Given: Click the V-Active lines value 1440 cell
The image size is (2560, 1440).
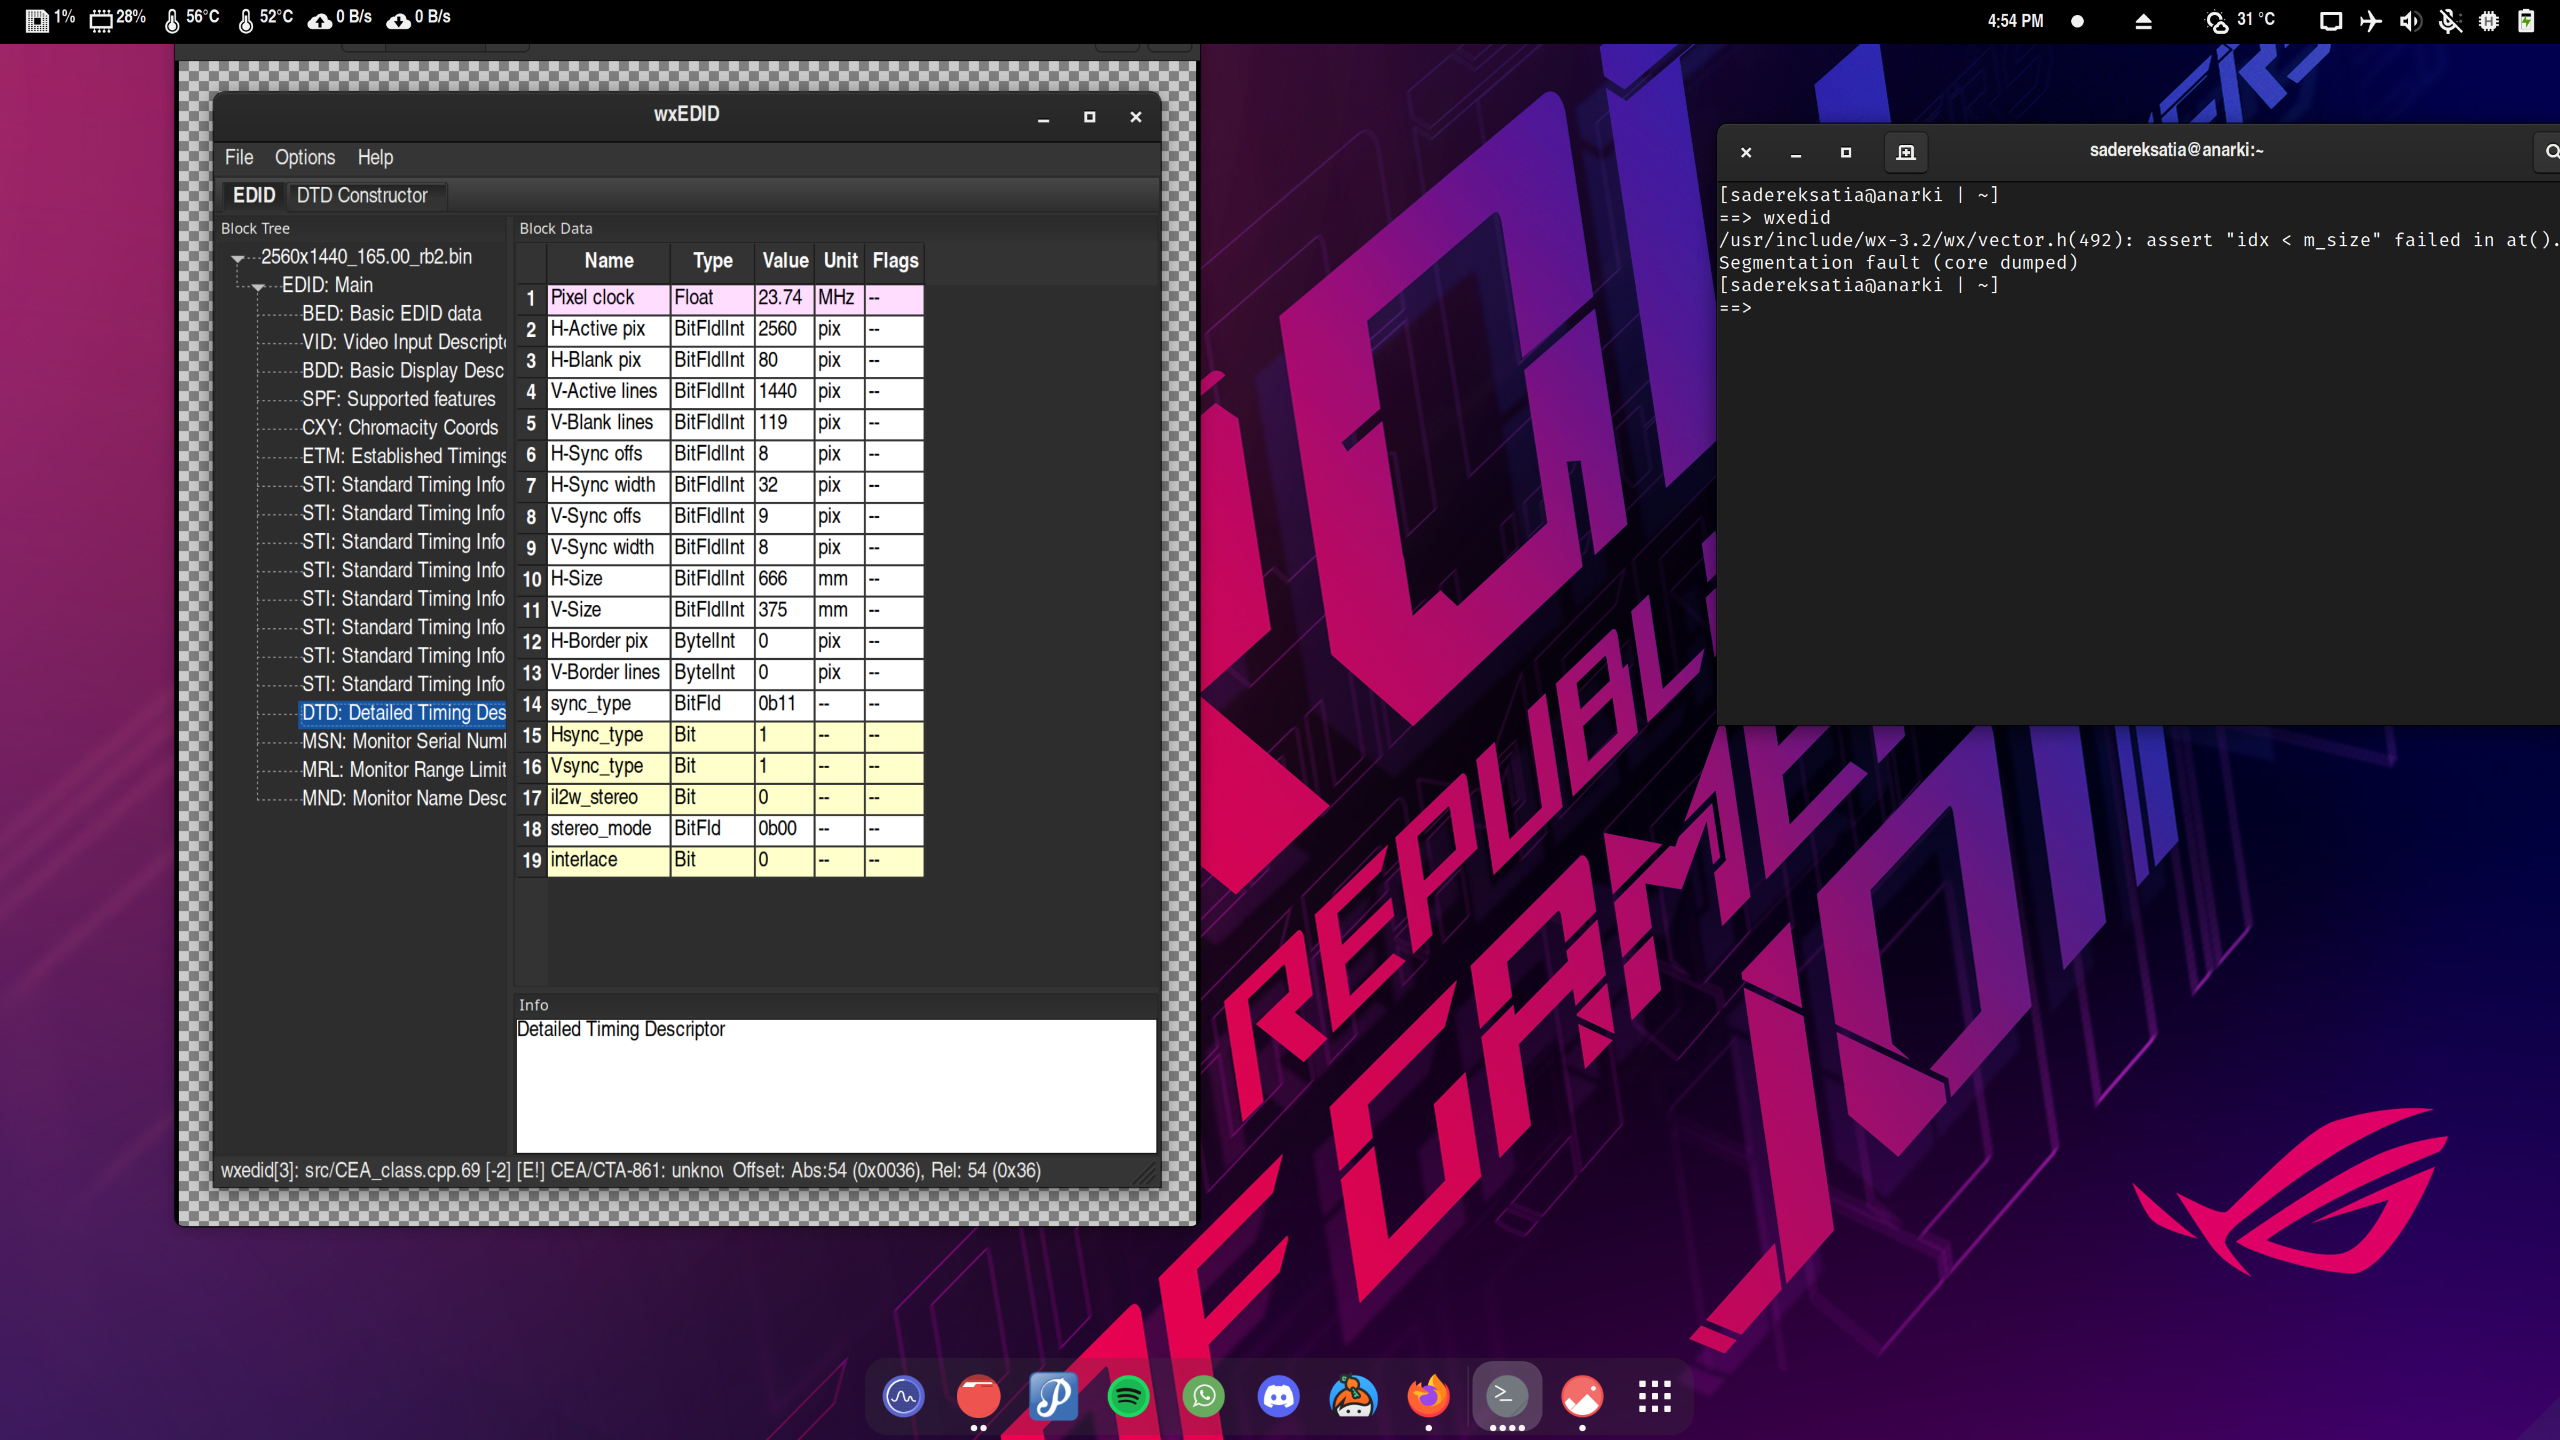Looking at the screenshot, I should (784, 391).
